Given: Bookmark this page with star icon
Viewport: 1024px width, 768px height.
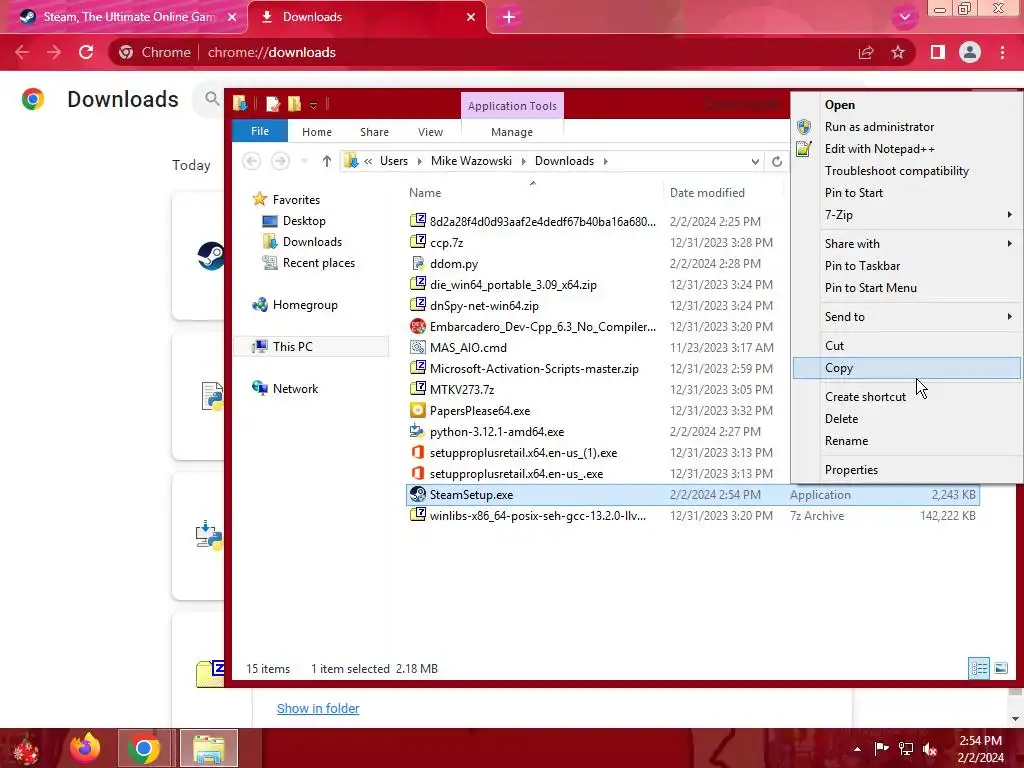Looking at the screenshot, I should 898,52.
